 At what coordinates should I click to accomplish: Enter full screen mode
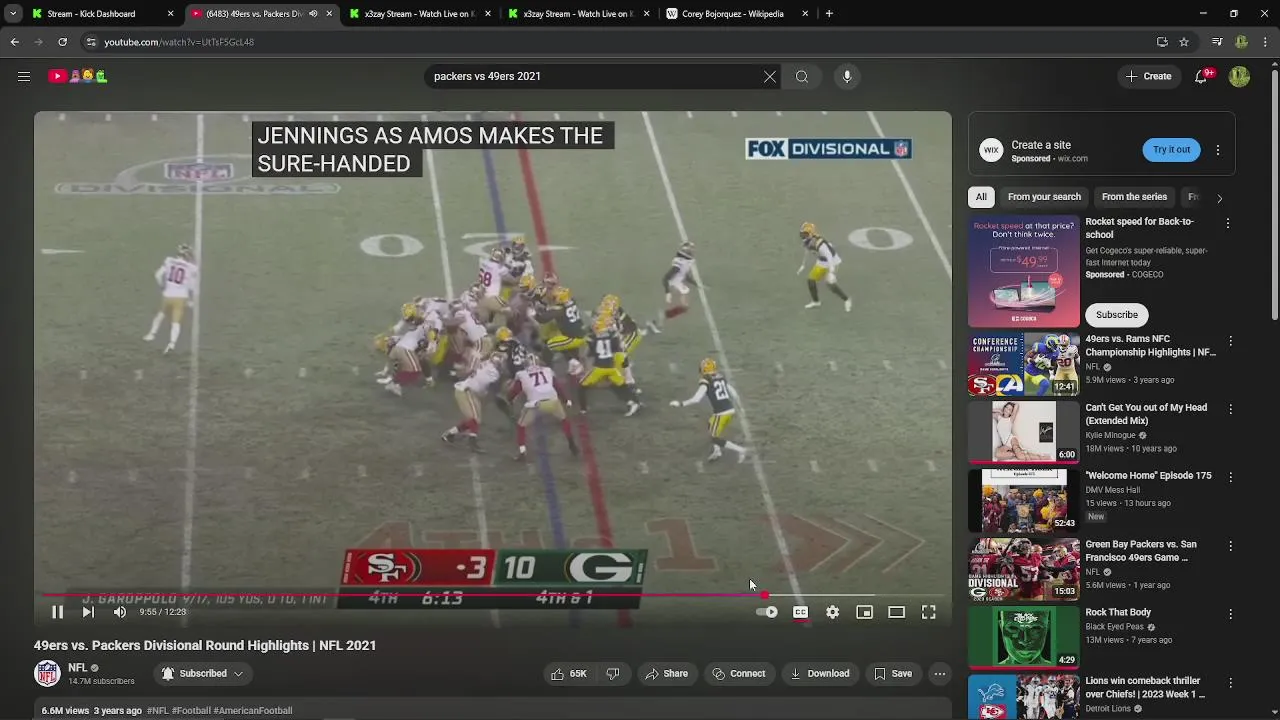(928, 612)
